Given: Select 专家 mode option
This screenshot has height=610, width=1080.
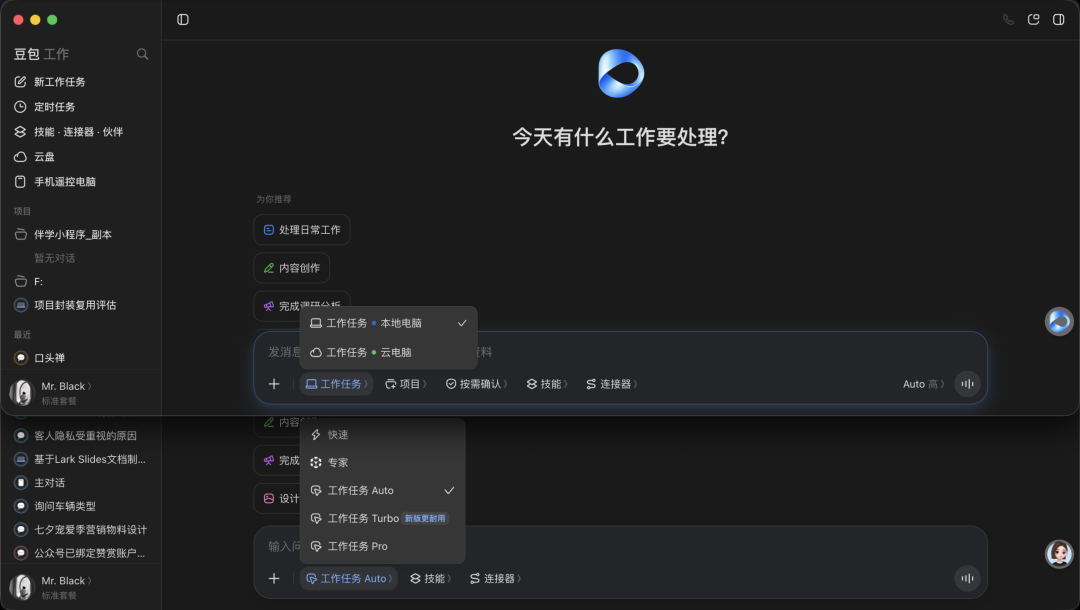Looking at the screenshot, I should pos(382,463).
